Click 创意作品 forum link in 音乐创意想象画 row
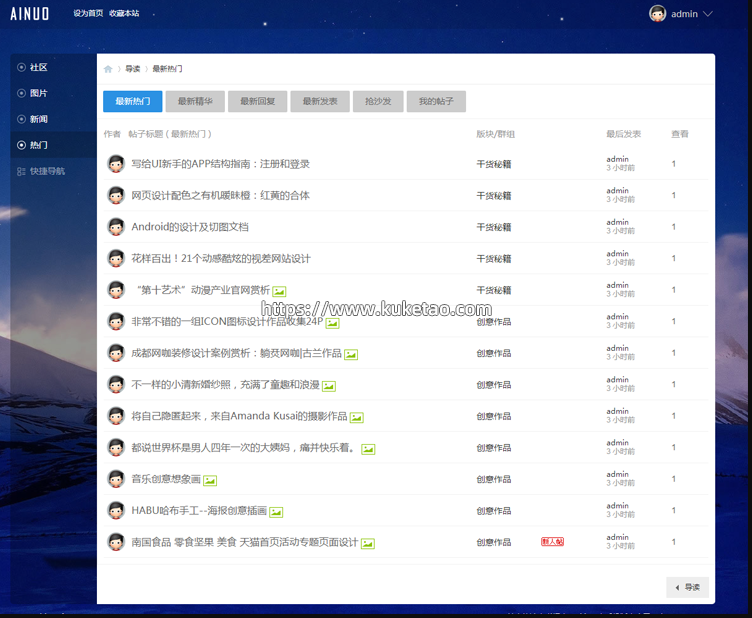The height and width of the screenshot is (618, 752). coord(494,479)
